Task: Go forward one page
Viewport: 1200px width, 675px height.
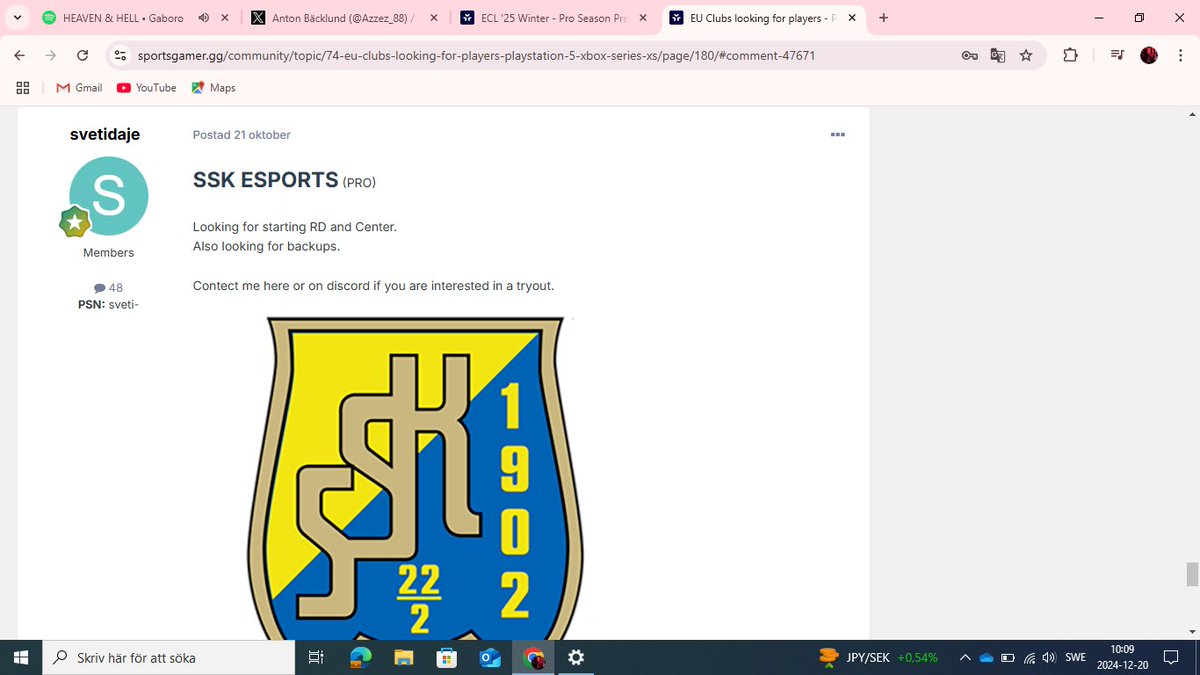Action: point(51,56)
